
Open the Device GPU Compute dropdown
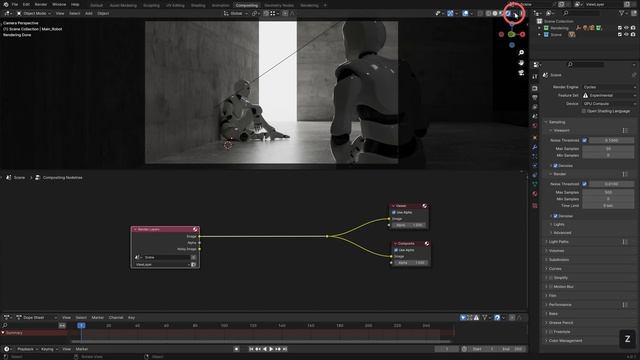pyautogui.click(x=609, y=104)
